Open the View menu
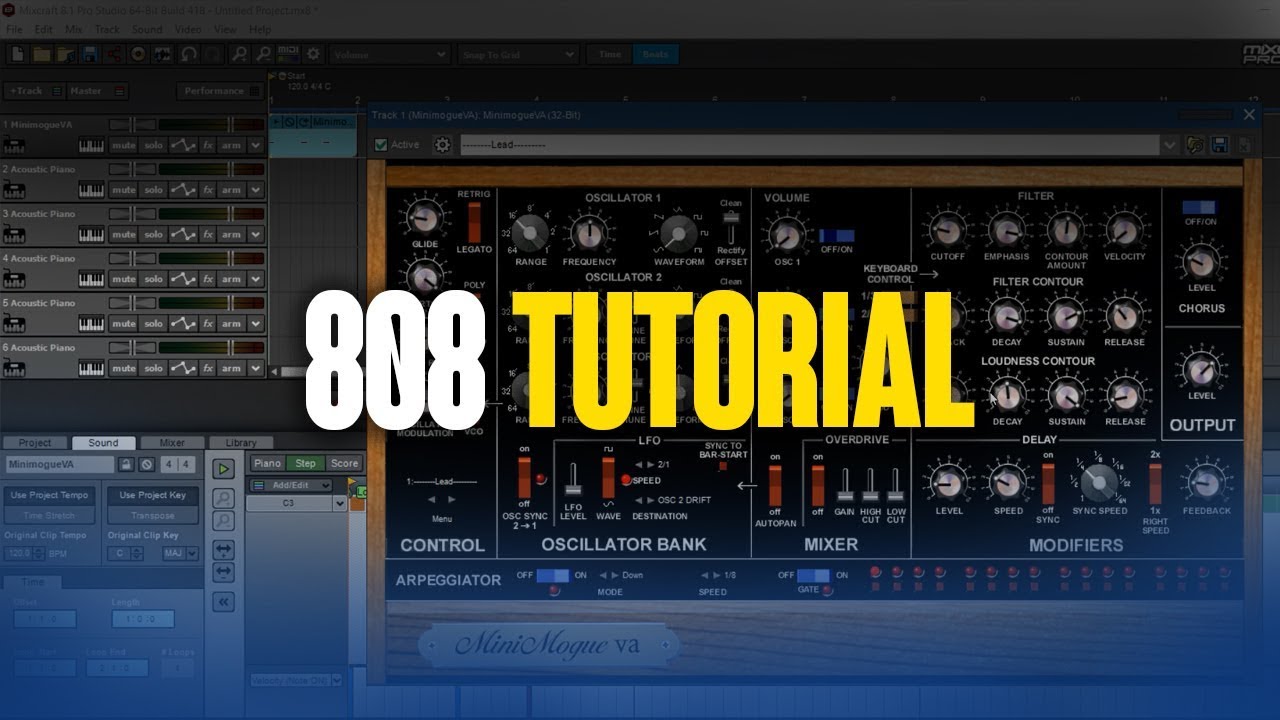Viewport: 1280px width, 720px height. (226, 30)
